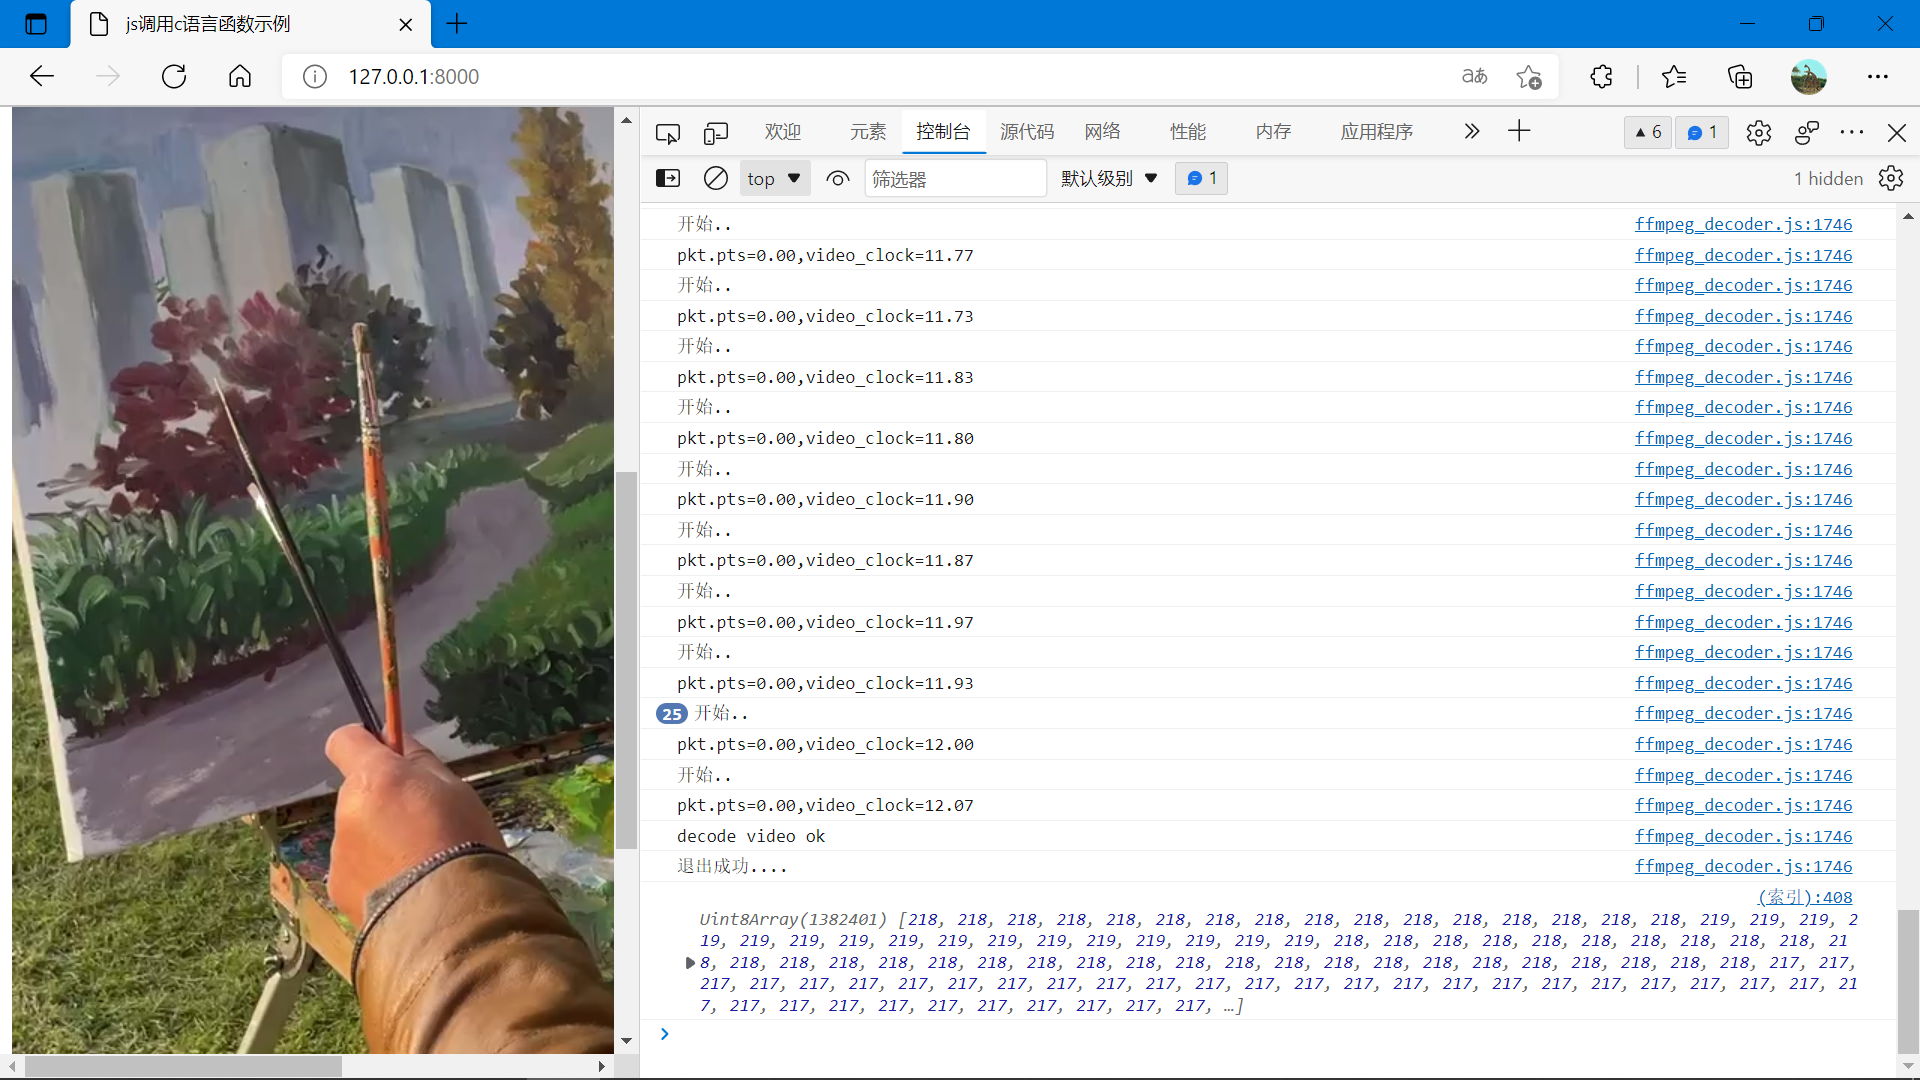This screenshot has width=1920, height=1080.
Task: Reload the current page
Action: pyautogui.click(x=174, y=77)
